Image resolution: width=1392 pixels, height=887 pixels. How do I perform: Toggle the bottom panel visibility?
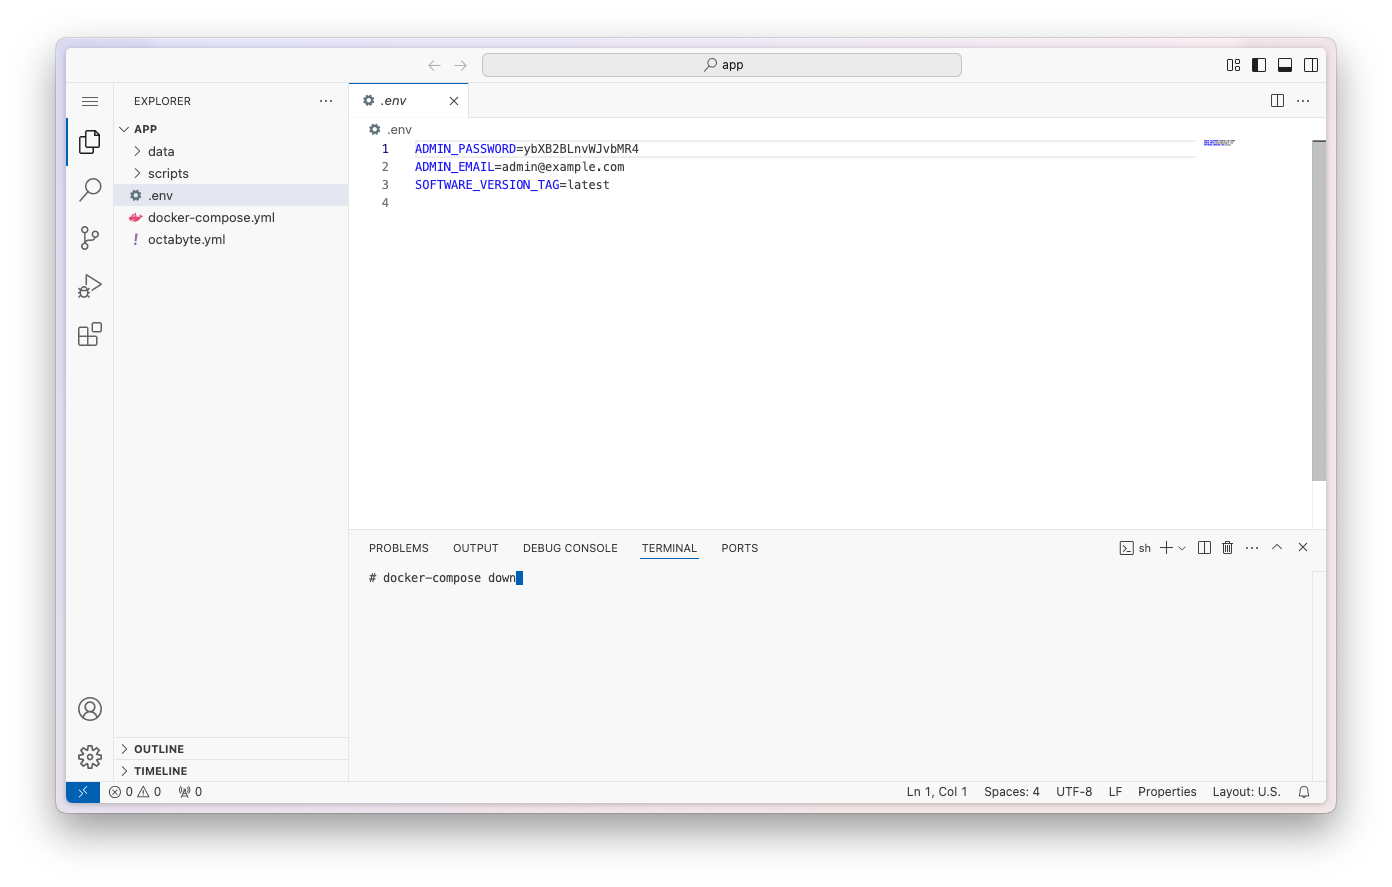coord(1285,65)
